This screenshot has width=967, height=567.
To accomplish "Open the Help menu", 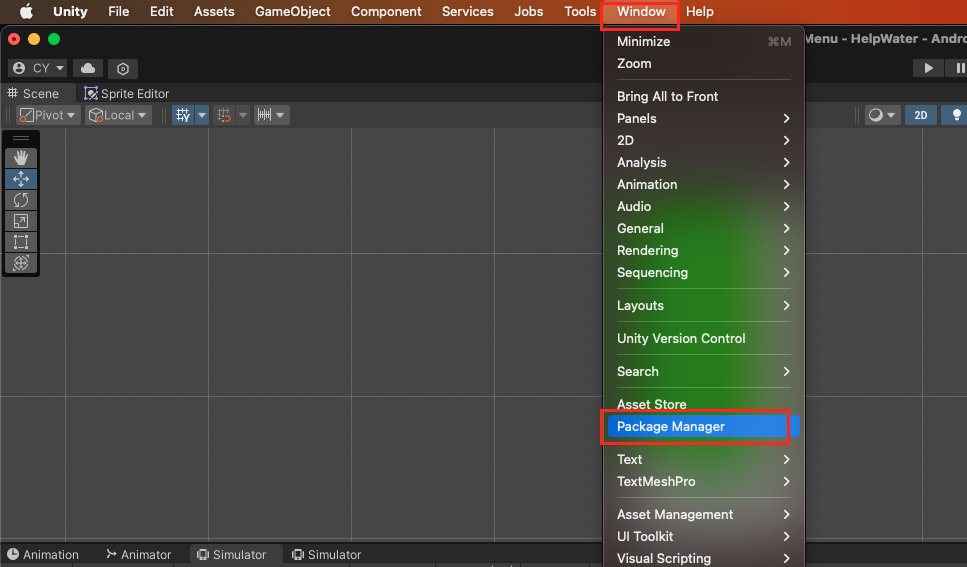I will click(699, 12).
